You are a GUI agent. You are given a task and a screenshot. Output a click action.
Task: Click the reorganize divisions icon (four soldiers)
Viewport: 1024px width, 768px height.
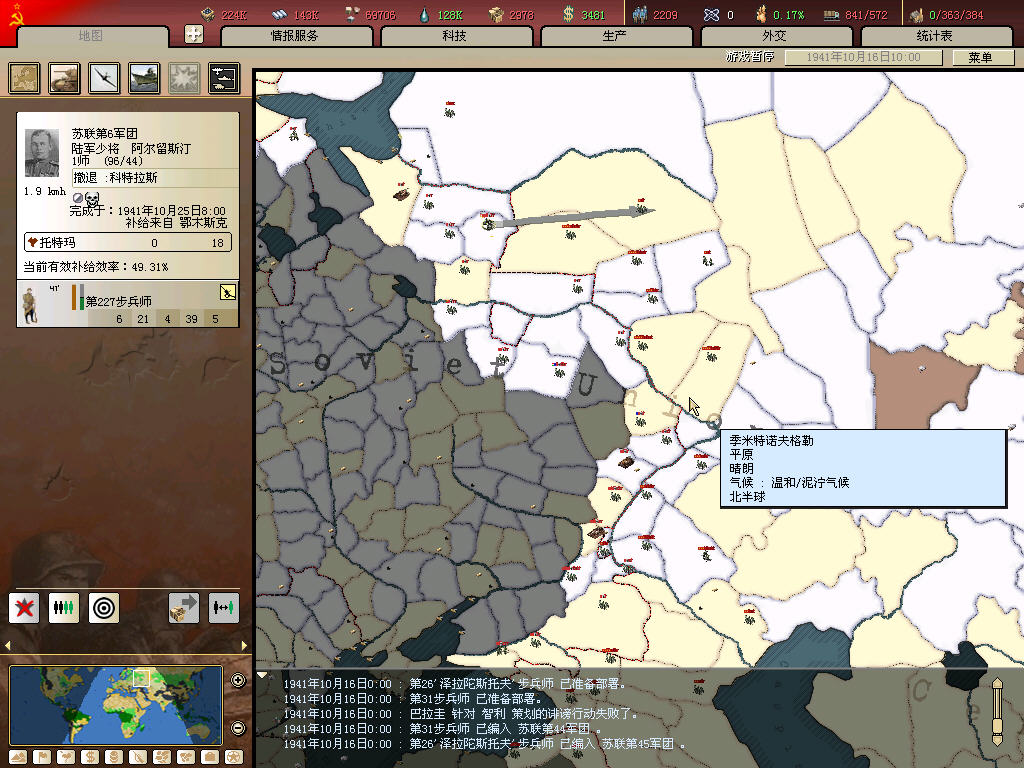click(x=64, y=608)
